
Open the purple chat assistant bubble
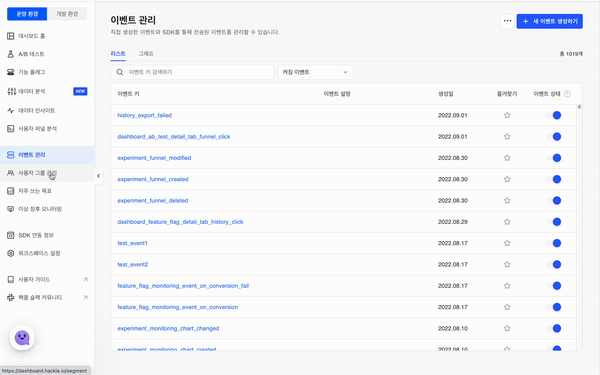click(x=22, y=338)
